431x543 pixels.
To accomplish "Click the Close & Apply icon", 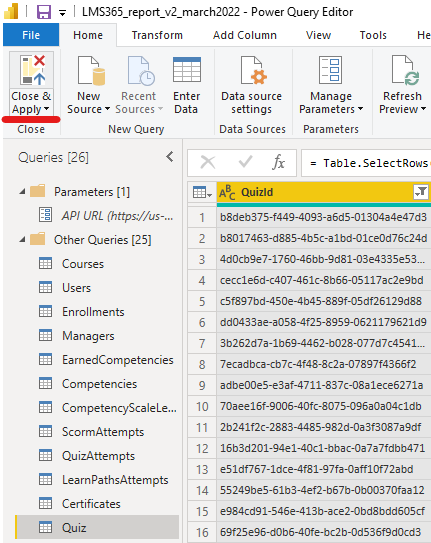I will pyautogui.click(x=32, y=71).
